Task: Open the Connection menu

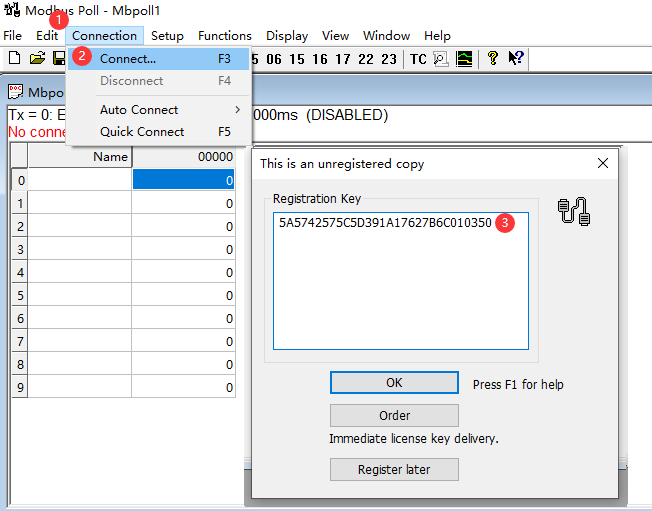Action: (x=104, y=36)
